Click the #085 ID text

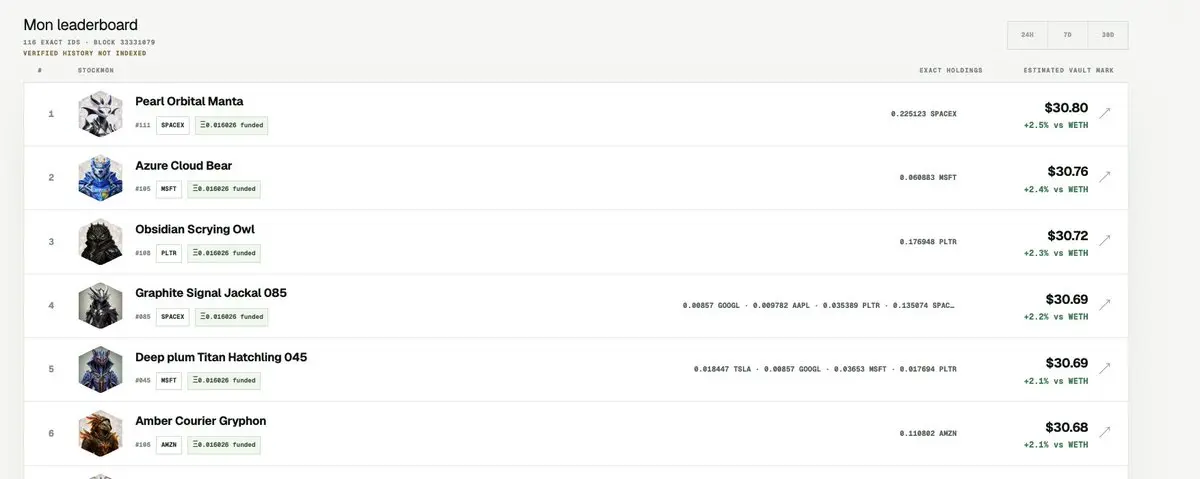pyautogui.click(x=142, y=317)
